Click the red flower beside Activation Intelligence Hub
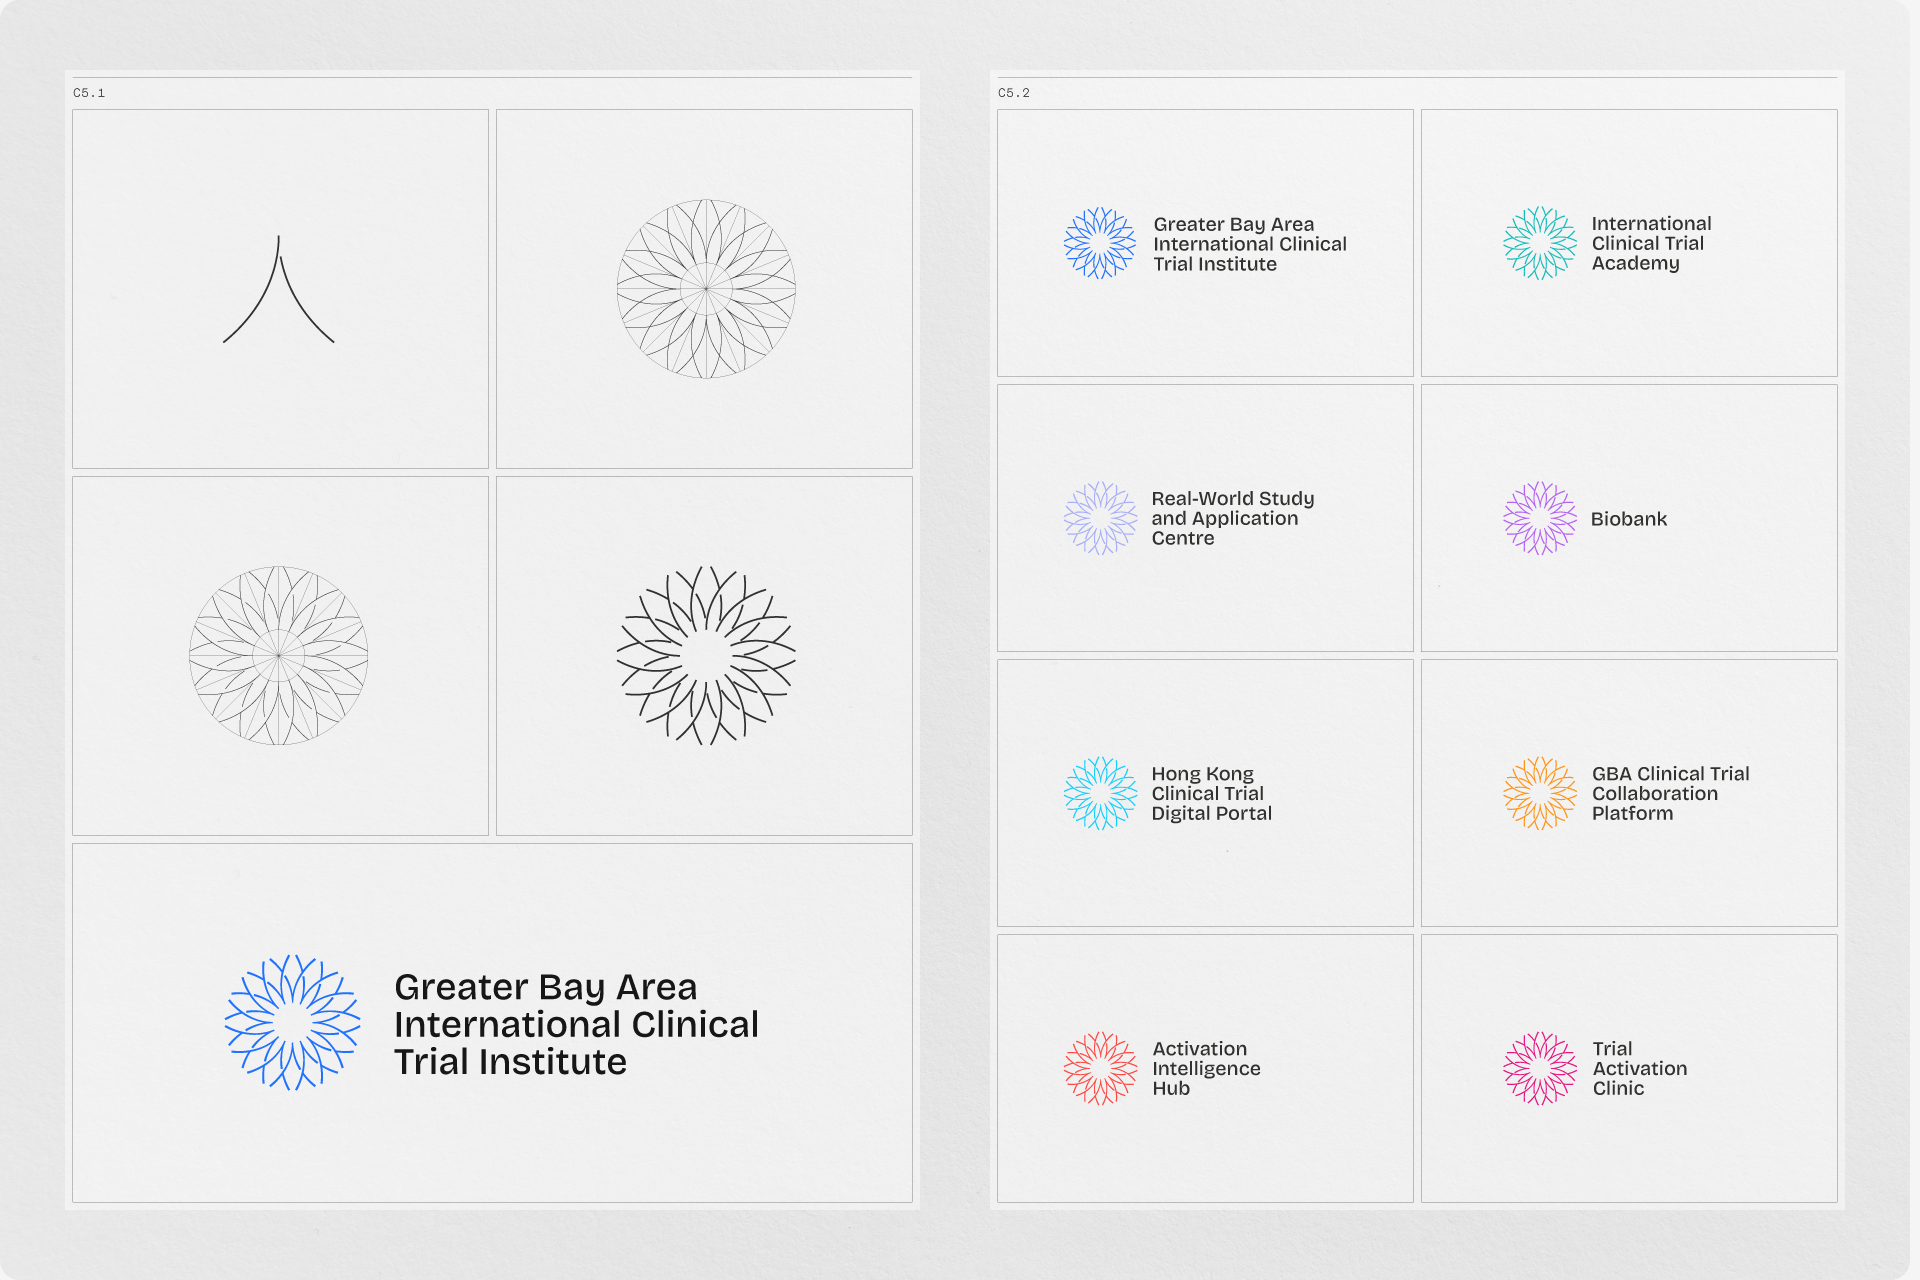 pos(1100,1068)
